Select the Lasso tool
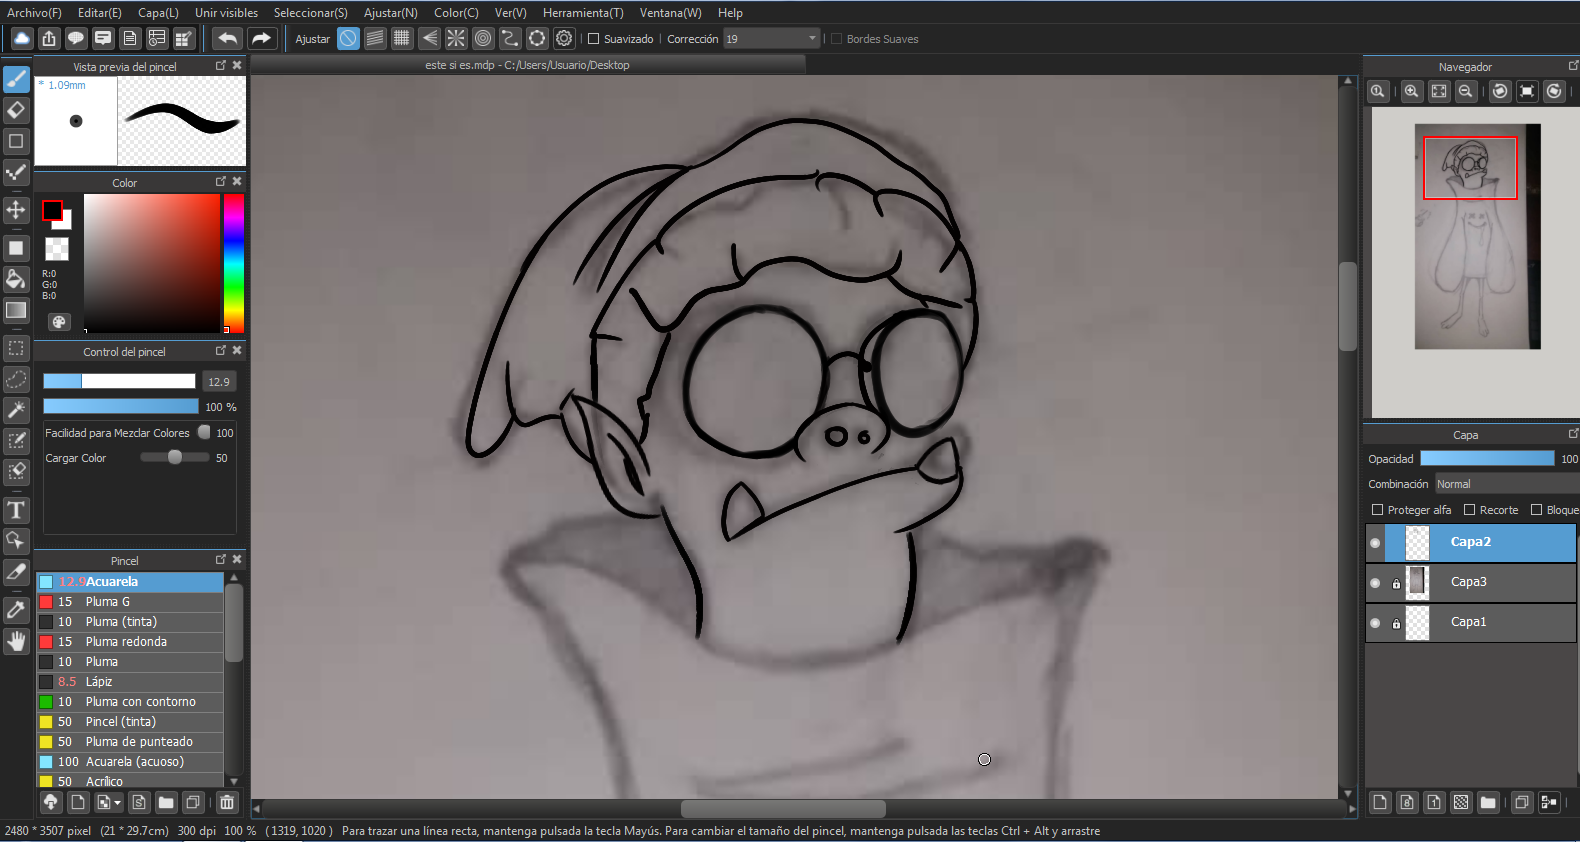Screen dimensions: 1580x842 (x=16, y=380)
